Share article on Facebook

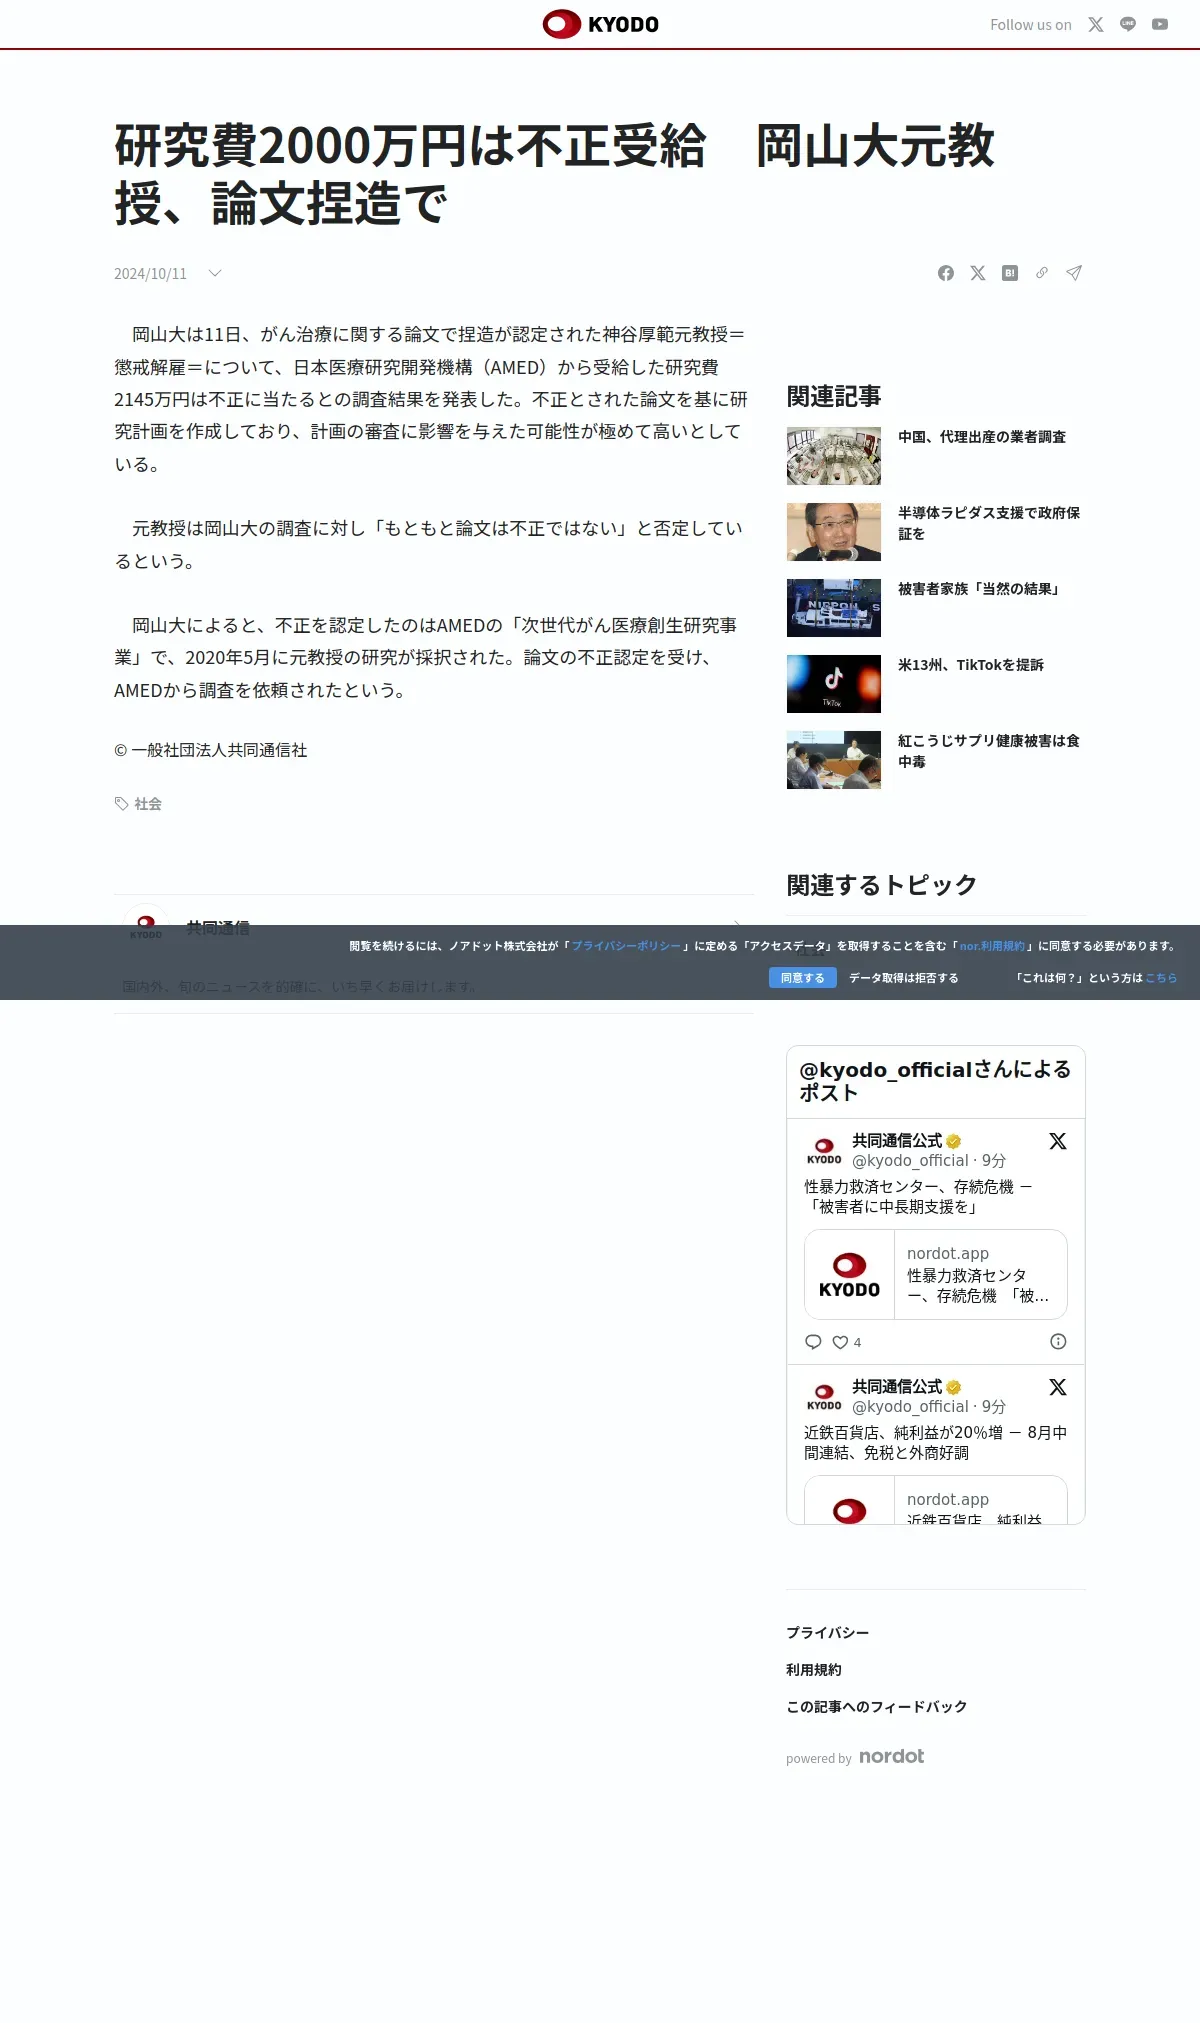coord(946,273)
